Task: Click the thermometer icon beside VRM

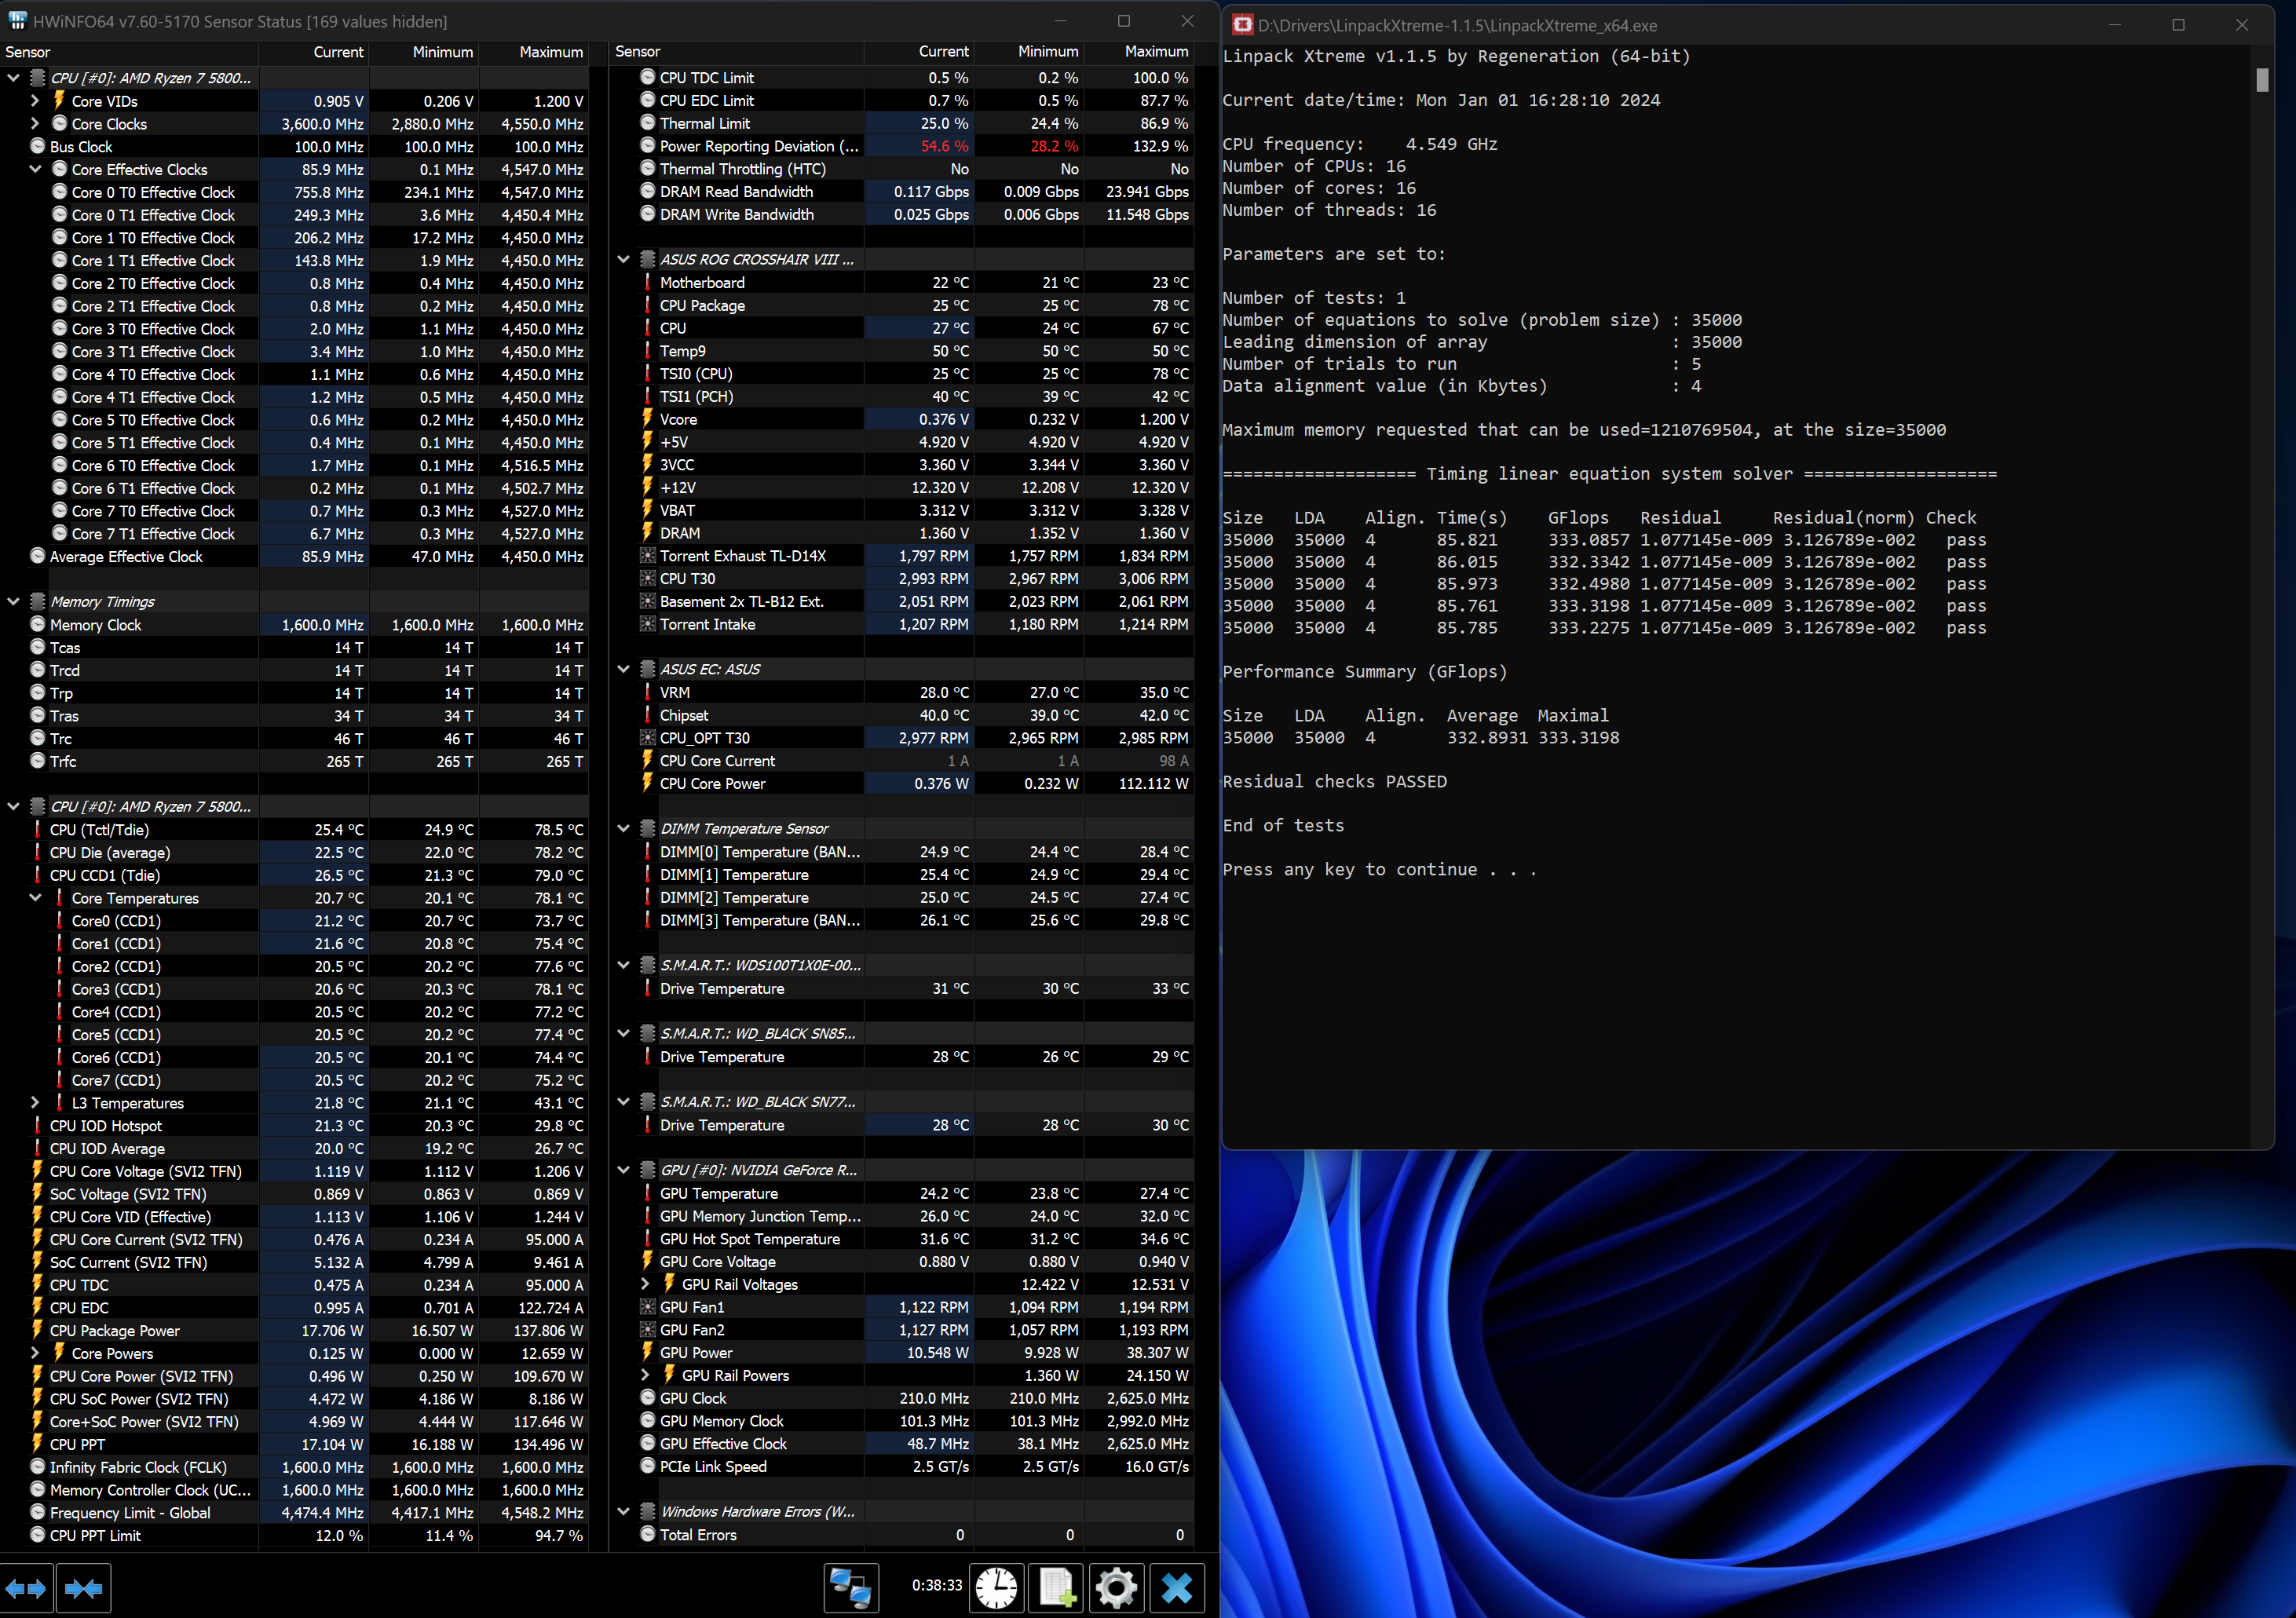Action: 648,692
